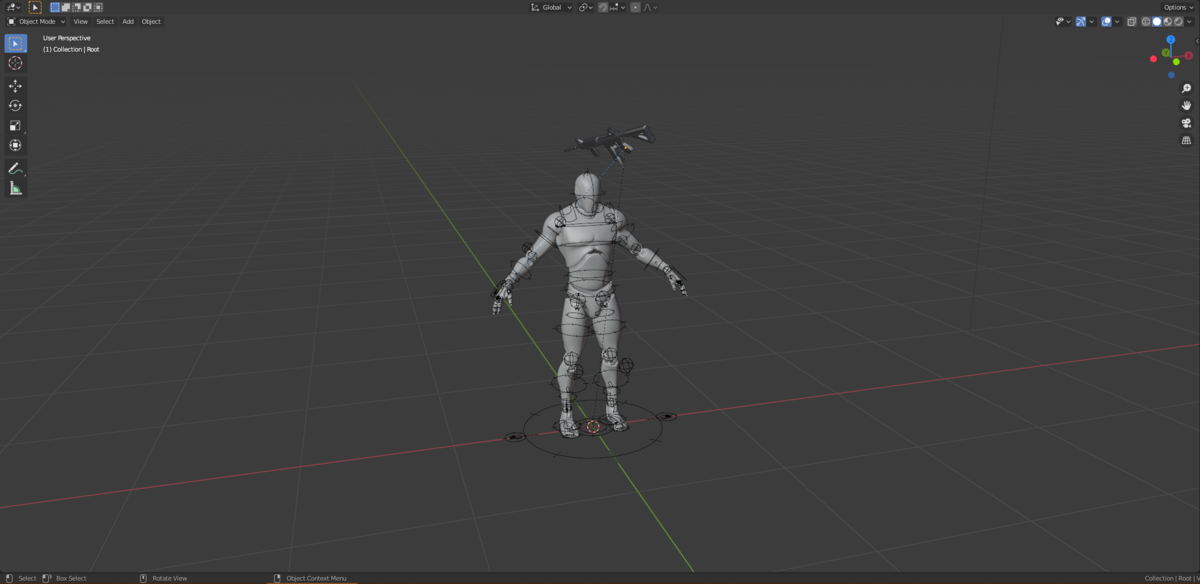Open the Options dropdown
Screen dimensions: 1200x584
[1178, 7]
